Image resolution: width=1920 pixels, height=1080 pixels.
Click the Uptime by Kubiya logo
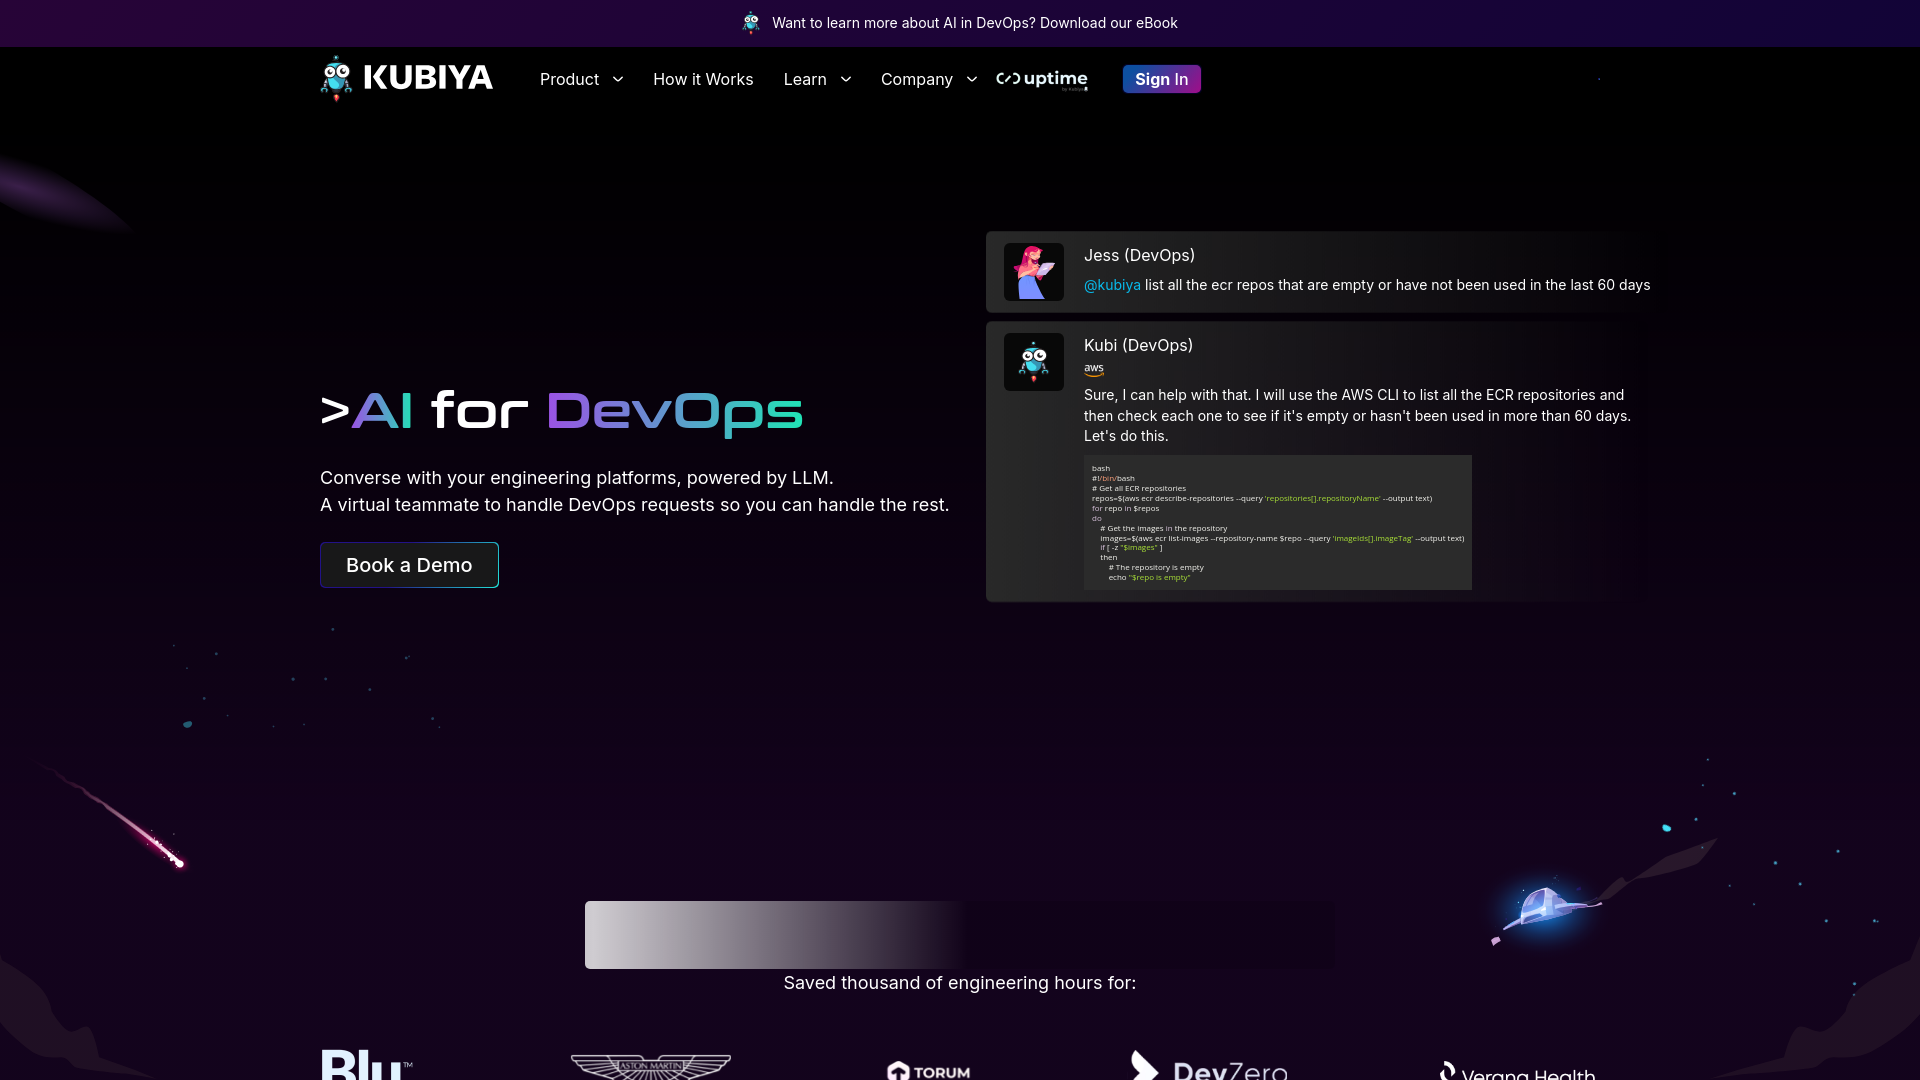click(1041, 79)
